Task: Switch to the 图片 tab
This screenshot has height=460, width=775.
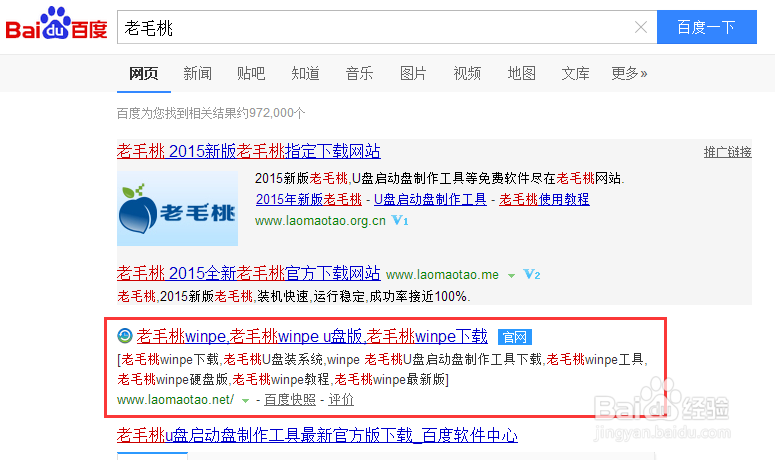Action: 413,74
